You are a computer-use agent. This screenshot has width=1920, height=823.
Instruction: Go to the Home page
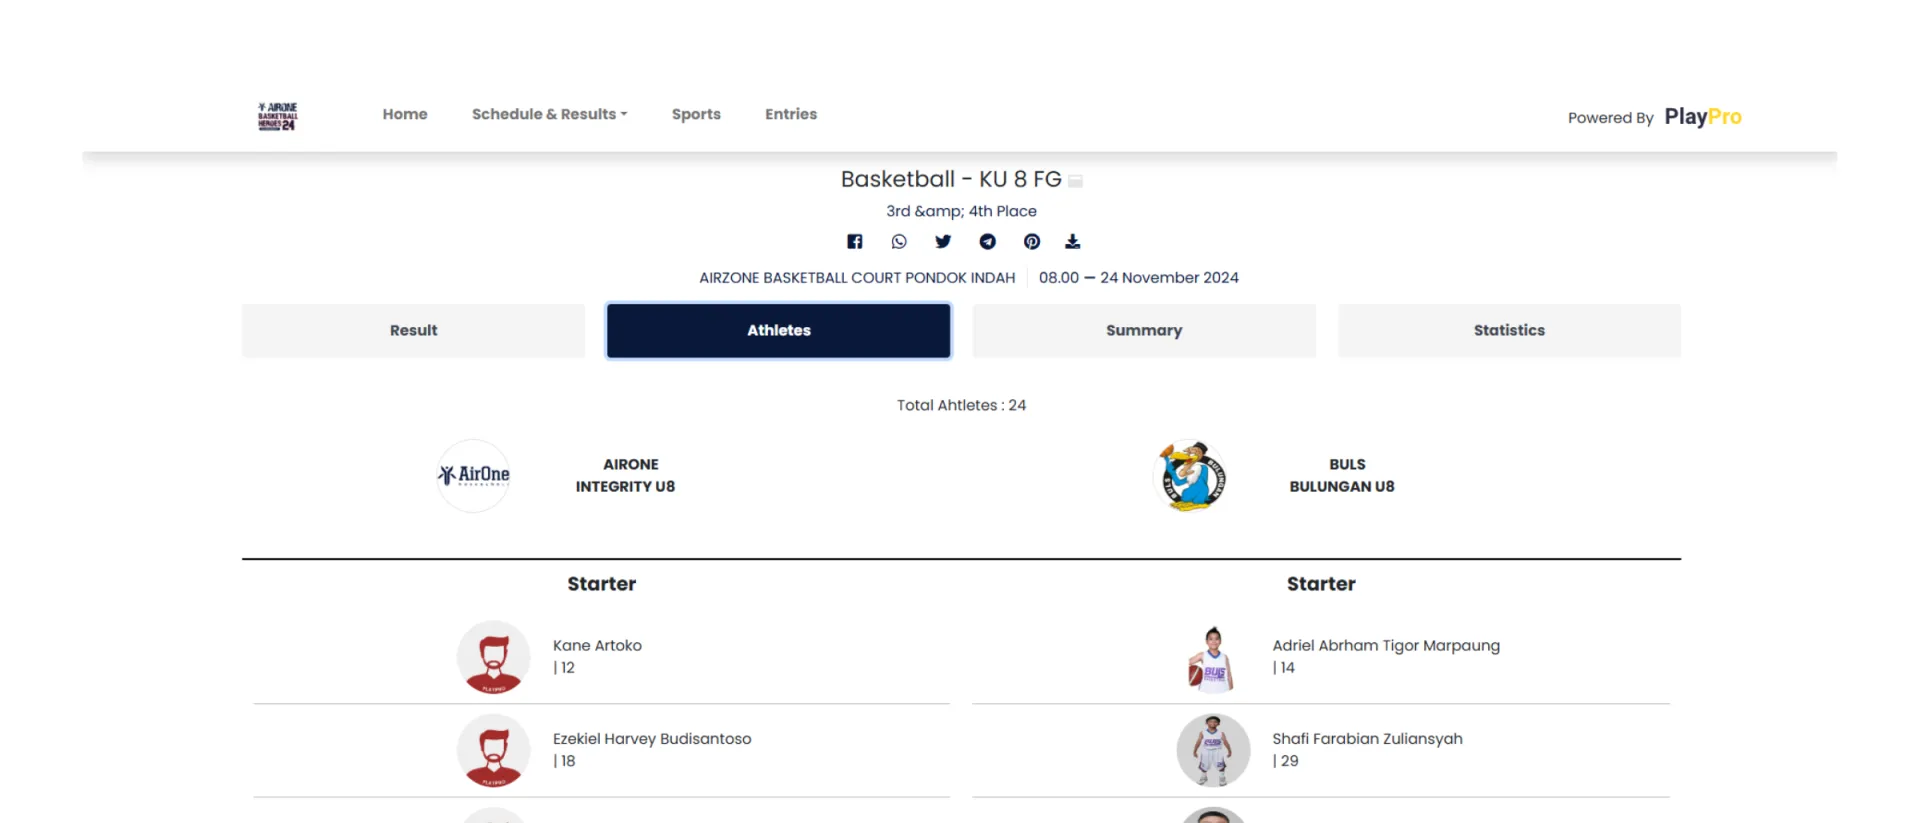(x=405, y=114)
